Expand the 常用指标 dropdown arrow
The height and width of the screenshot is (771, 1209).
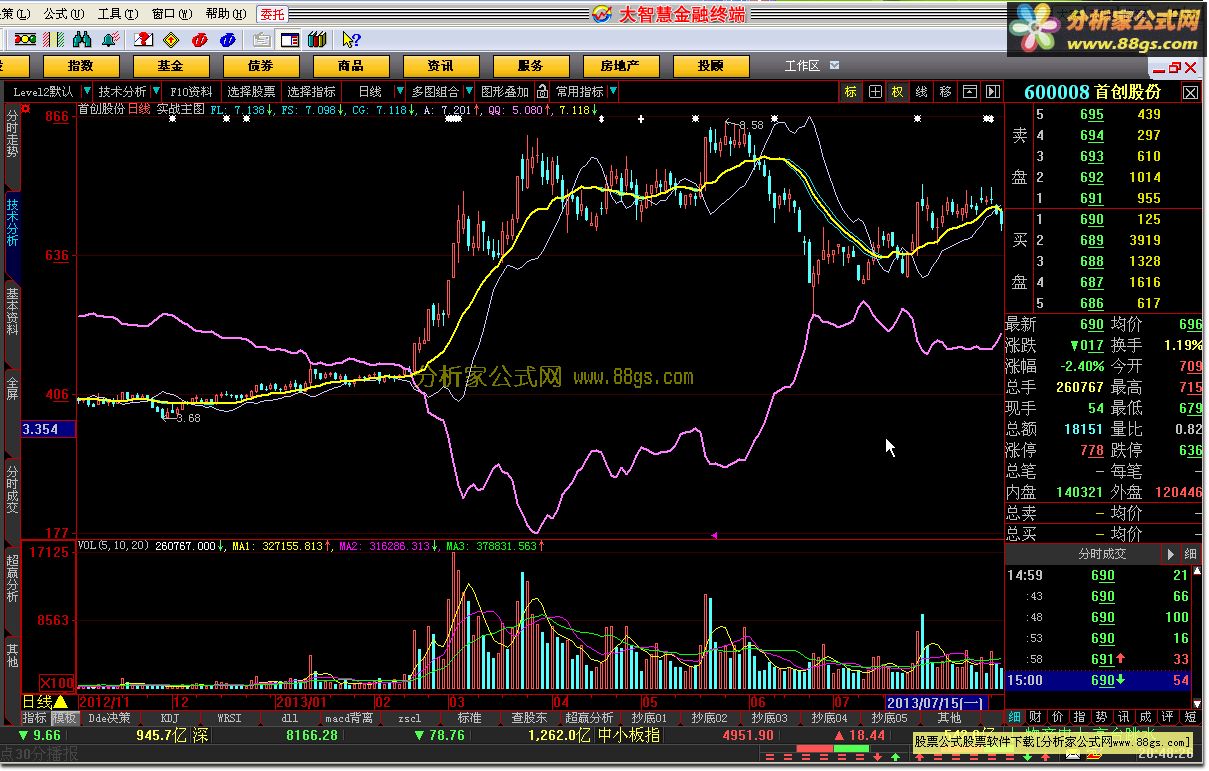[x=613, y=91]
